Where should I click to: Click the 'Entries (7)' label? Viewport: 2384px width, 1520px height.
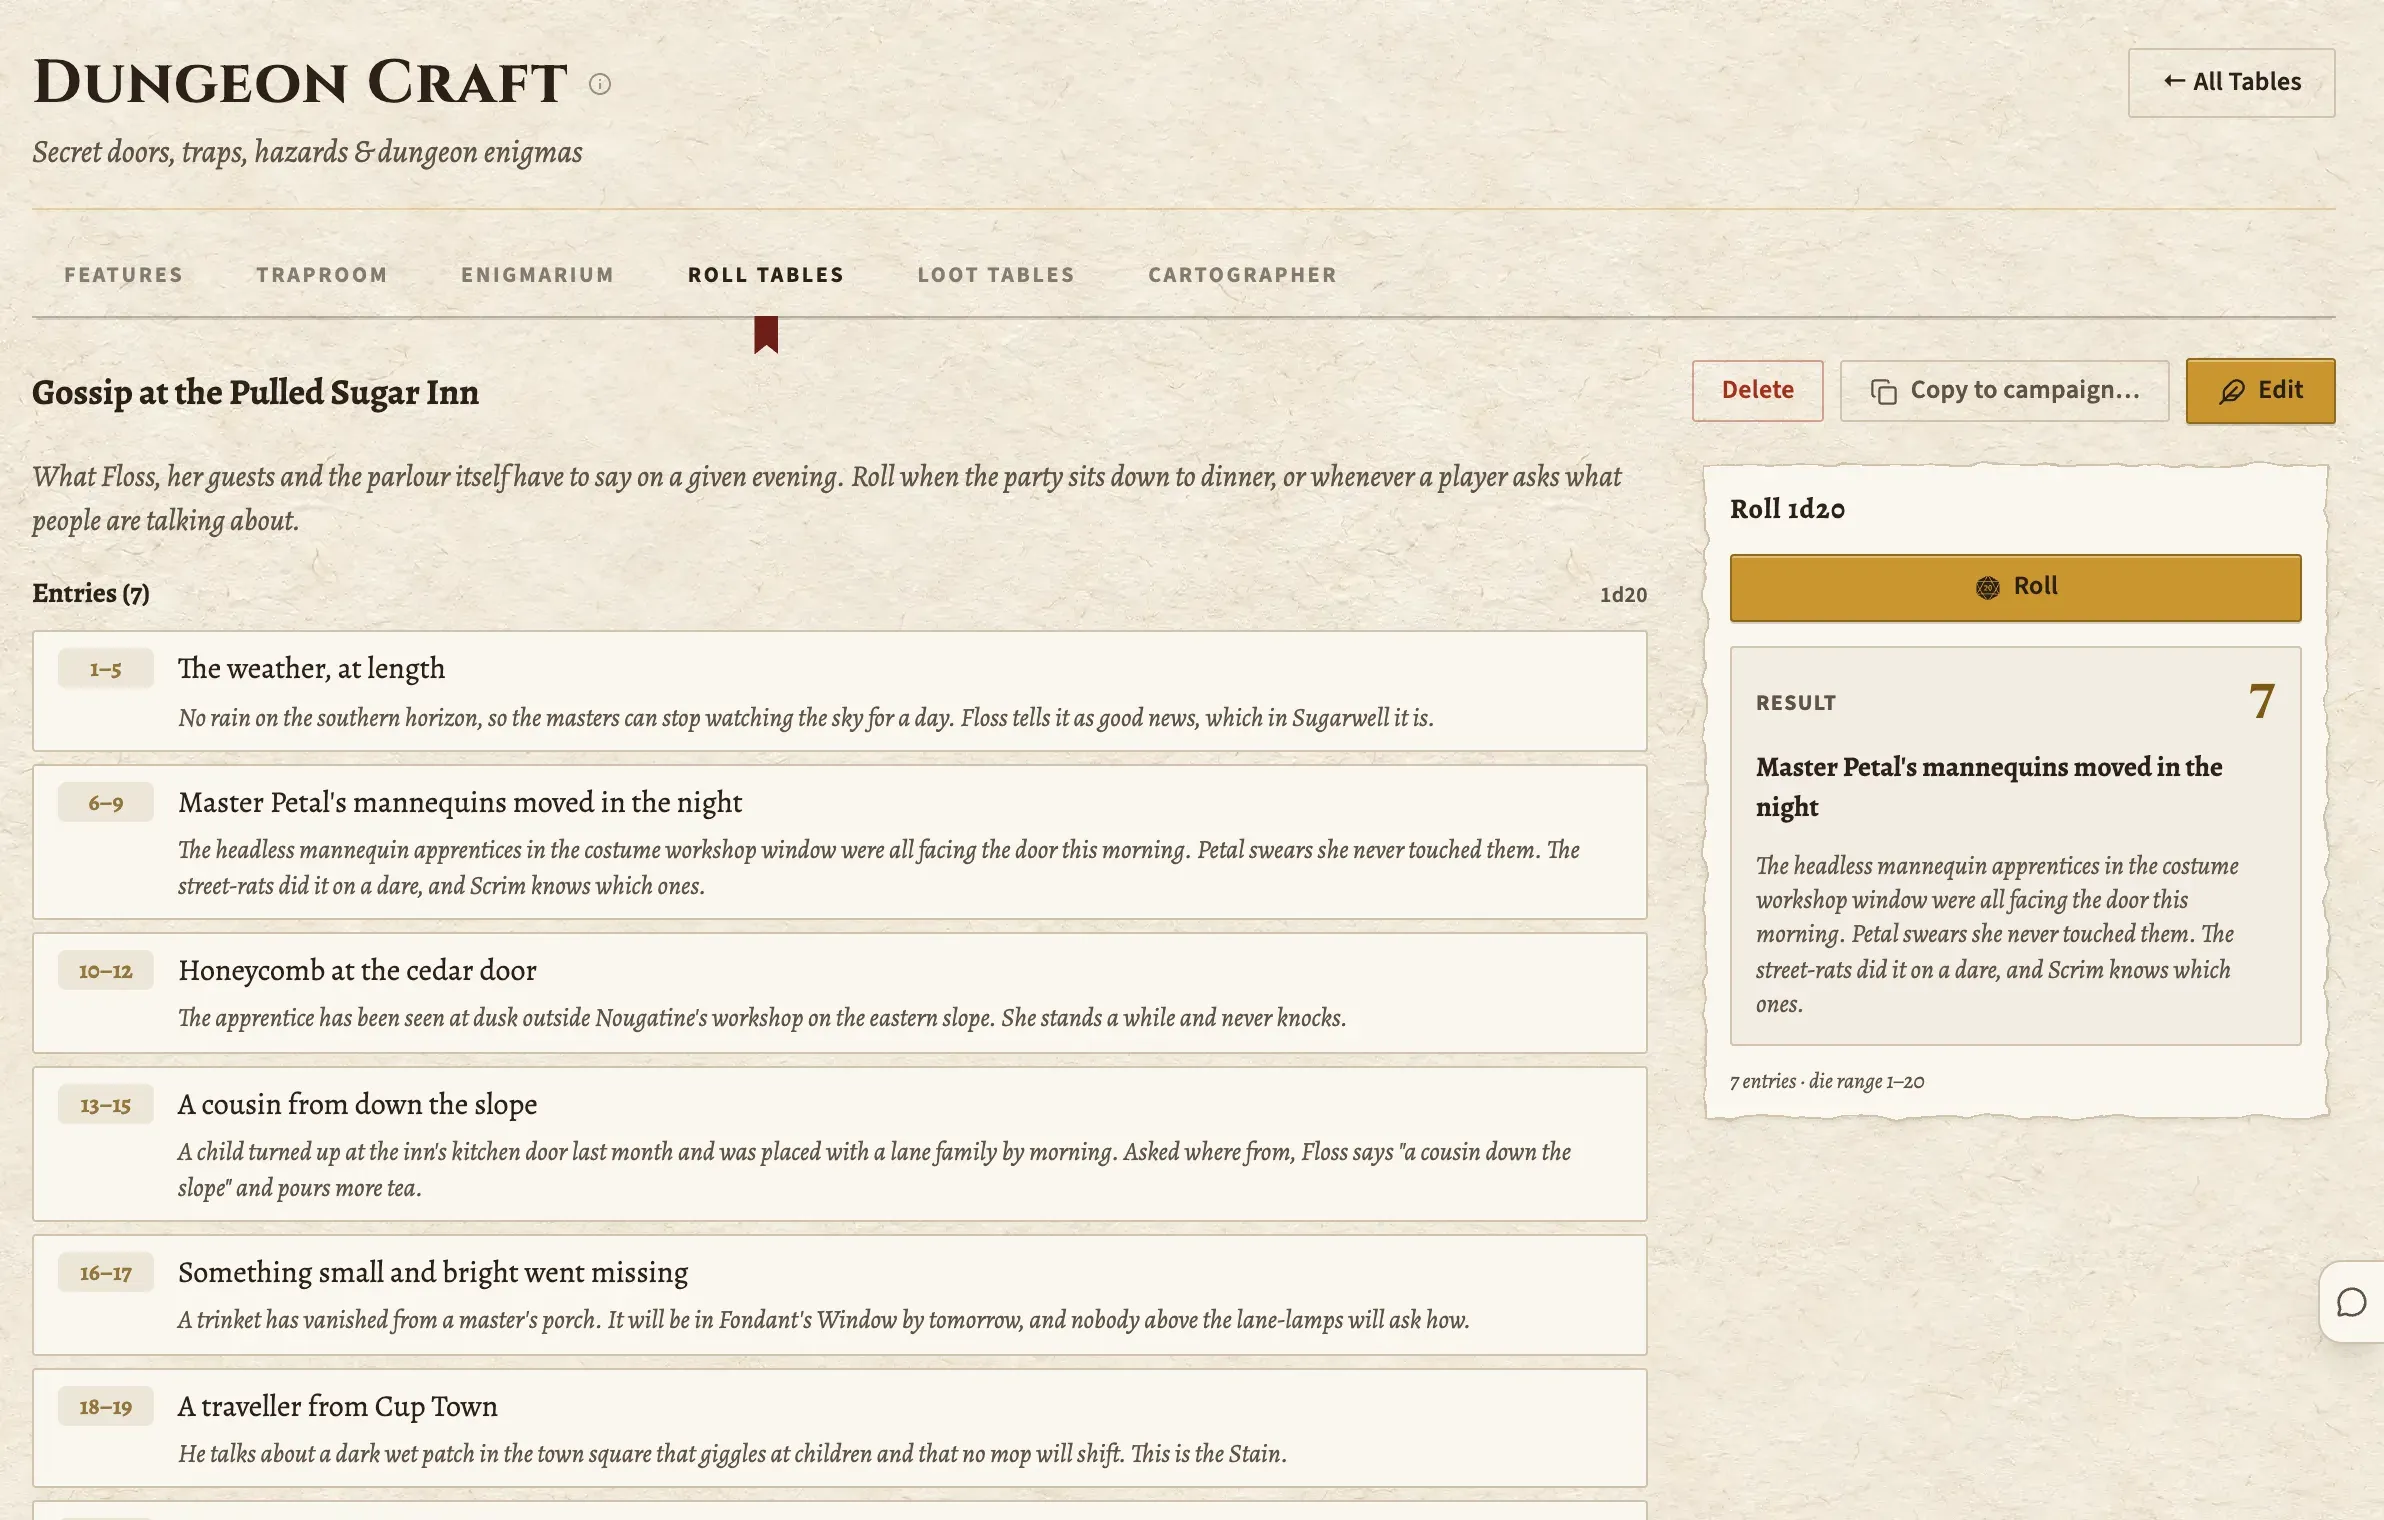tap(91, 593)
